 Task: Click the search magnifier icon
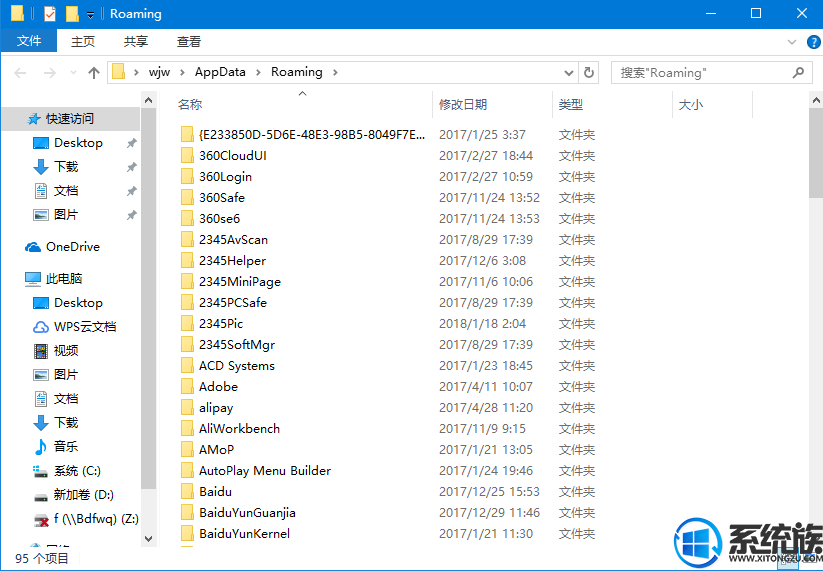798,72
